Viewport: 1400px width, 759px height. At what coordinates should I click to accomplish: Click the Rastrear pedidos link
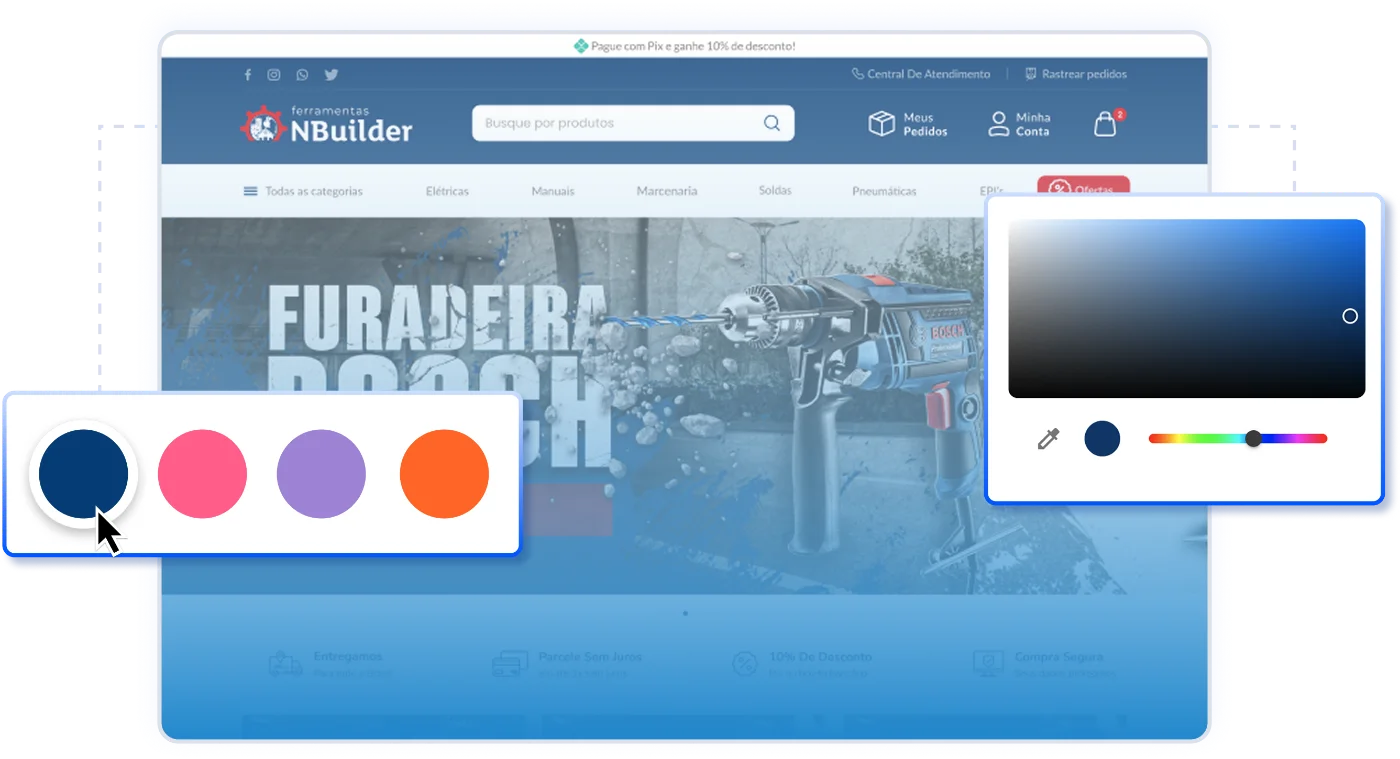1084,74
